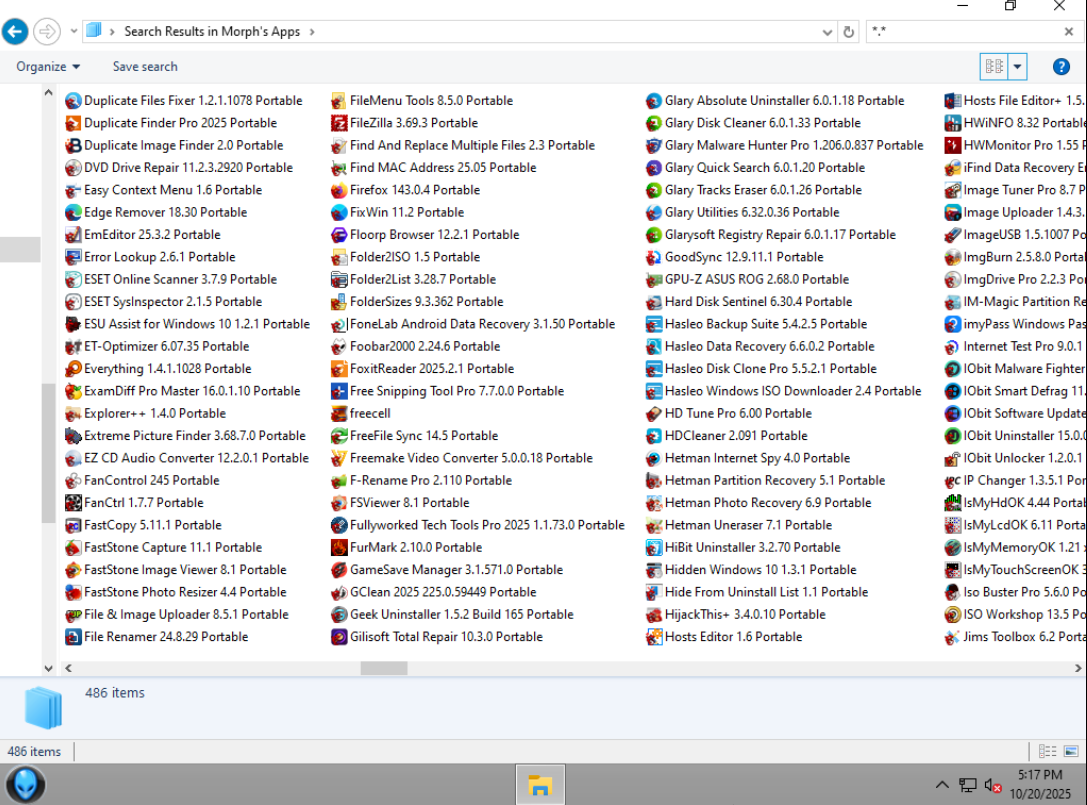Screen dimensions: 1087x805
Task: Select the GoodSync 12.9.11.1 Portable icon
Action: (x=653, y=257)
